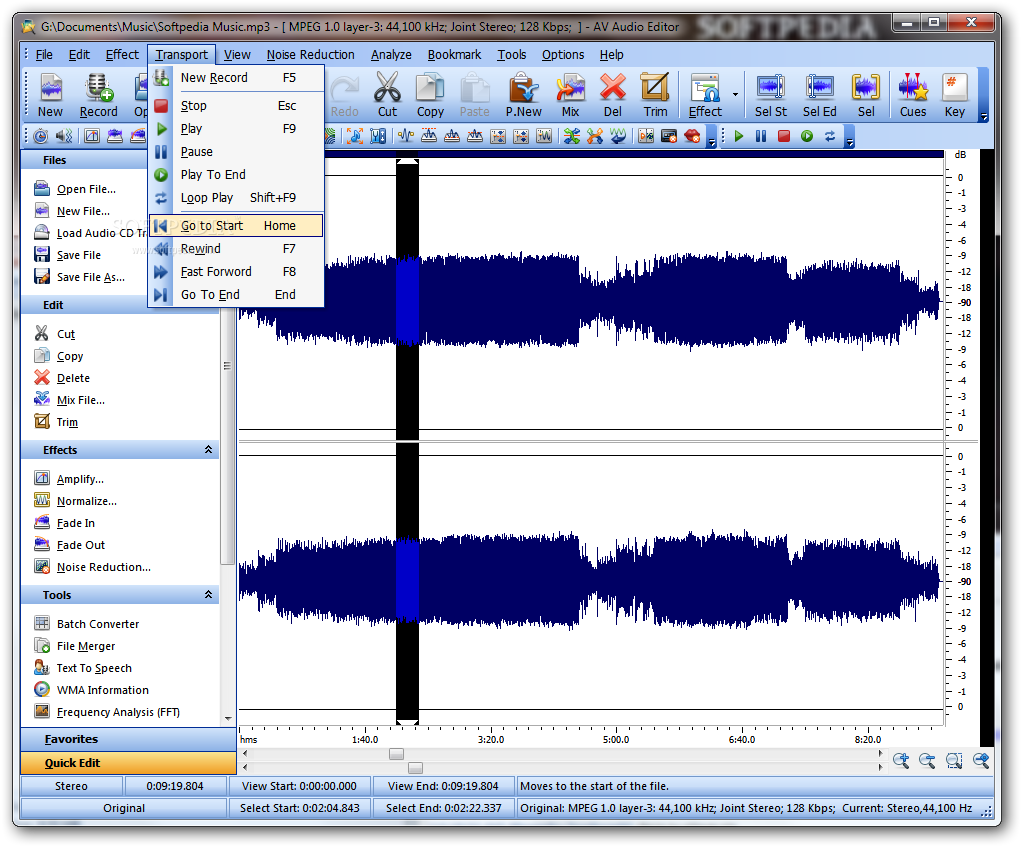This screenshot has height=847, width=1022.
Task: Click the Sel Ed select-to-end button
Action: 819,95
